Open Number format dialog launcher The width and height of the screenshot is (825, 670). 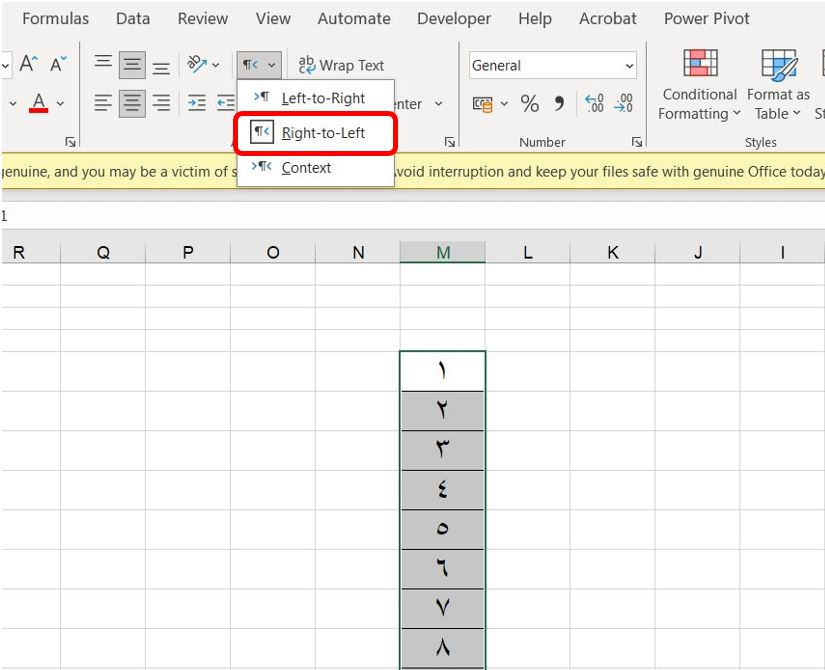[x=637, y=142]
